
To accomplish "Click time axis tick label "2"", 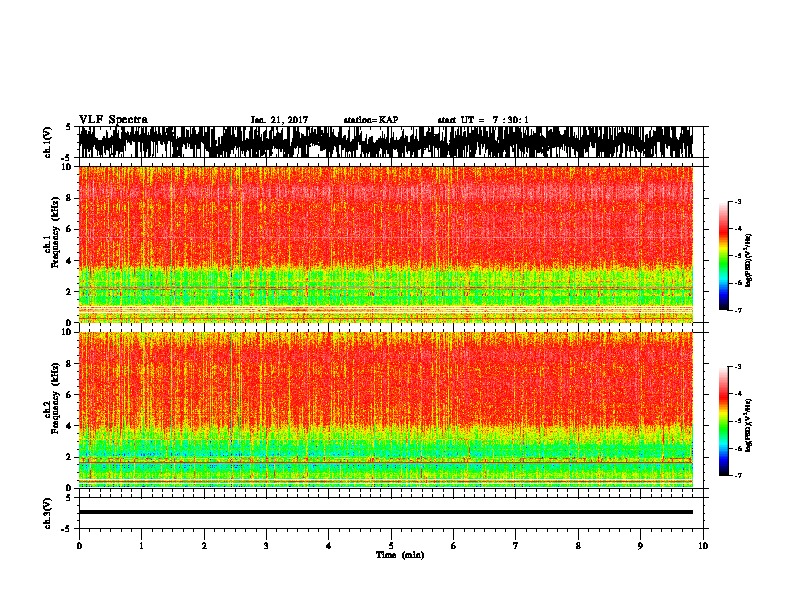I will coord(204,546).
